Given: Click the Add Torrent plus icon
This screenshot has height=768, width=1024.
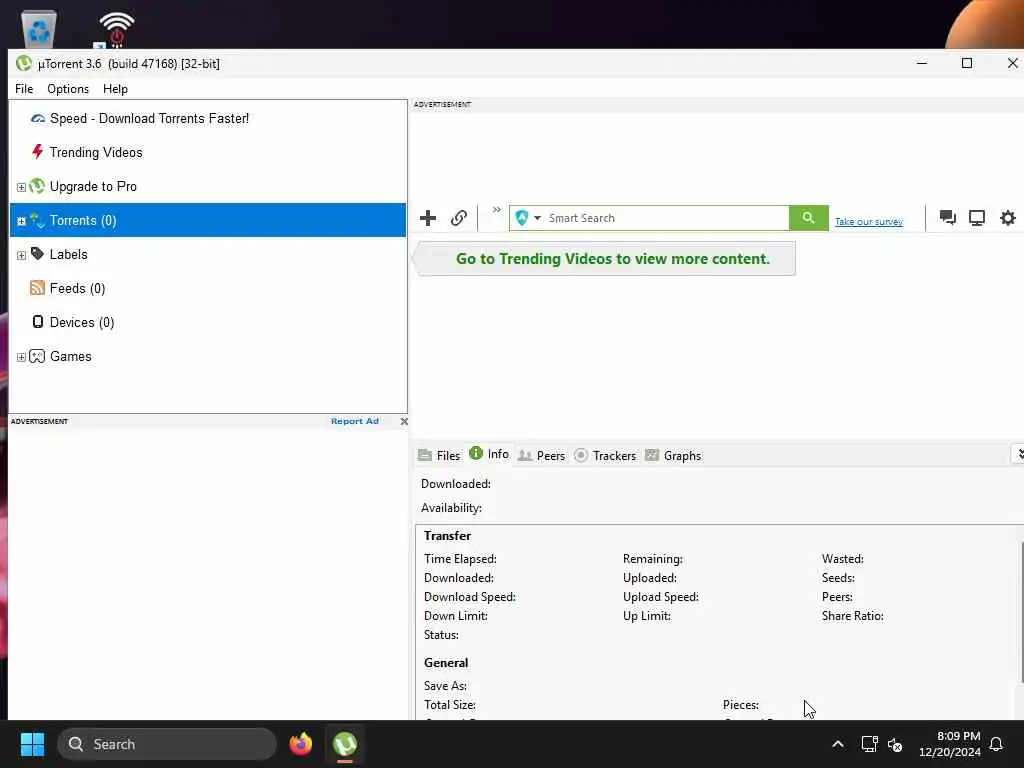Looking at the screenshot, I should (428, 218).
